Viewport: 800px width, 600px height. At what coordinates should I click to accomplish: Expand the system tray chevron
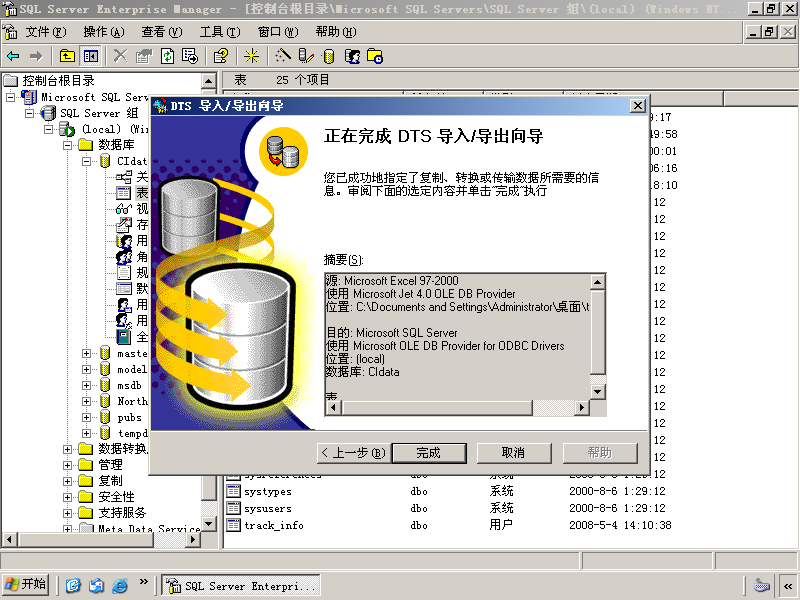coord(788,585)
